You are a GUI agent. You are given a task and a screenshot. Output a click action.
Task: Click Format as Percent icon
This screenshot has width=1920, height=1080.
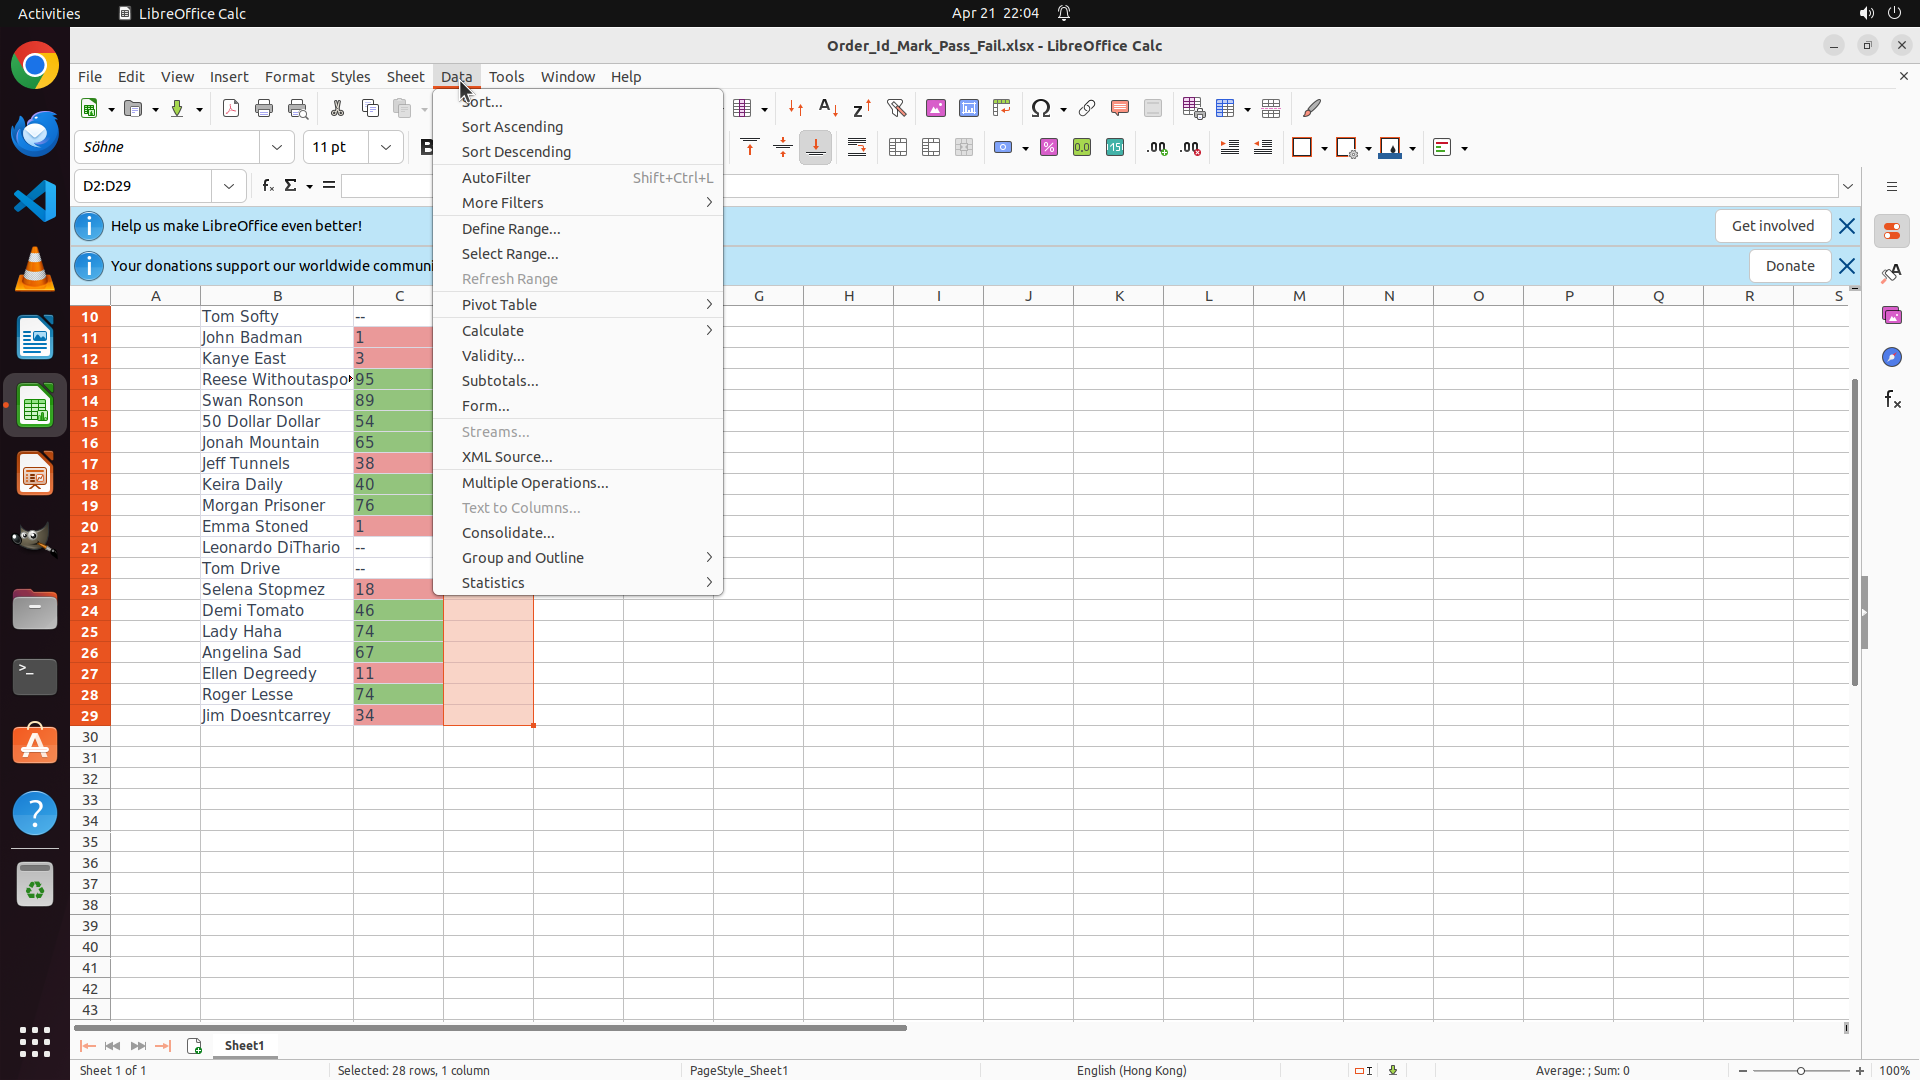tap(1049, 148)
